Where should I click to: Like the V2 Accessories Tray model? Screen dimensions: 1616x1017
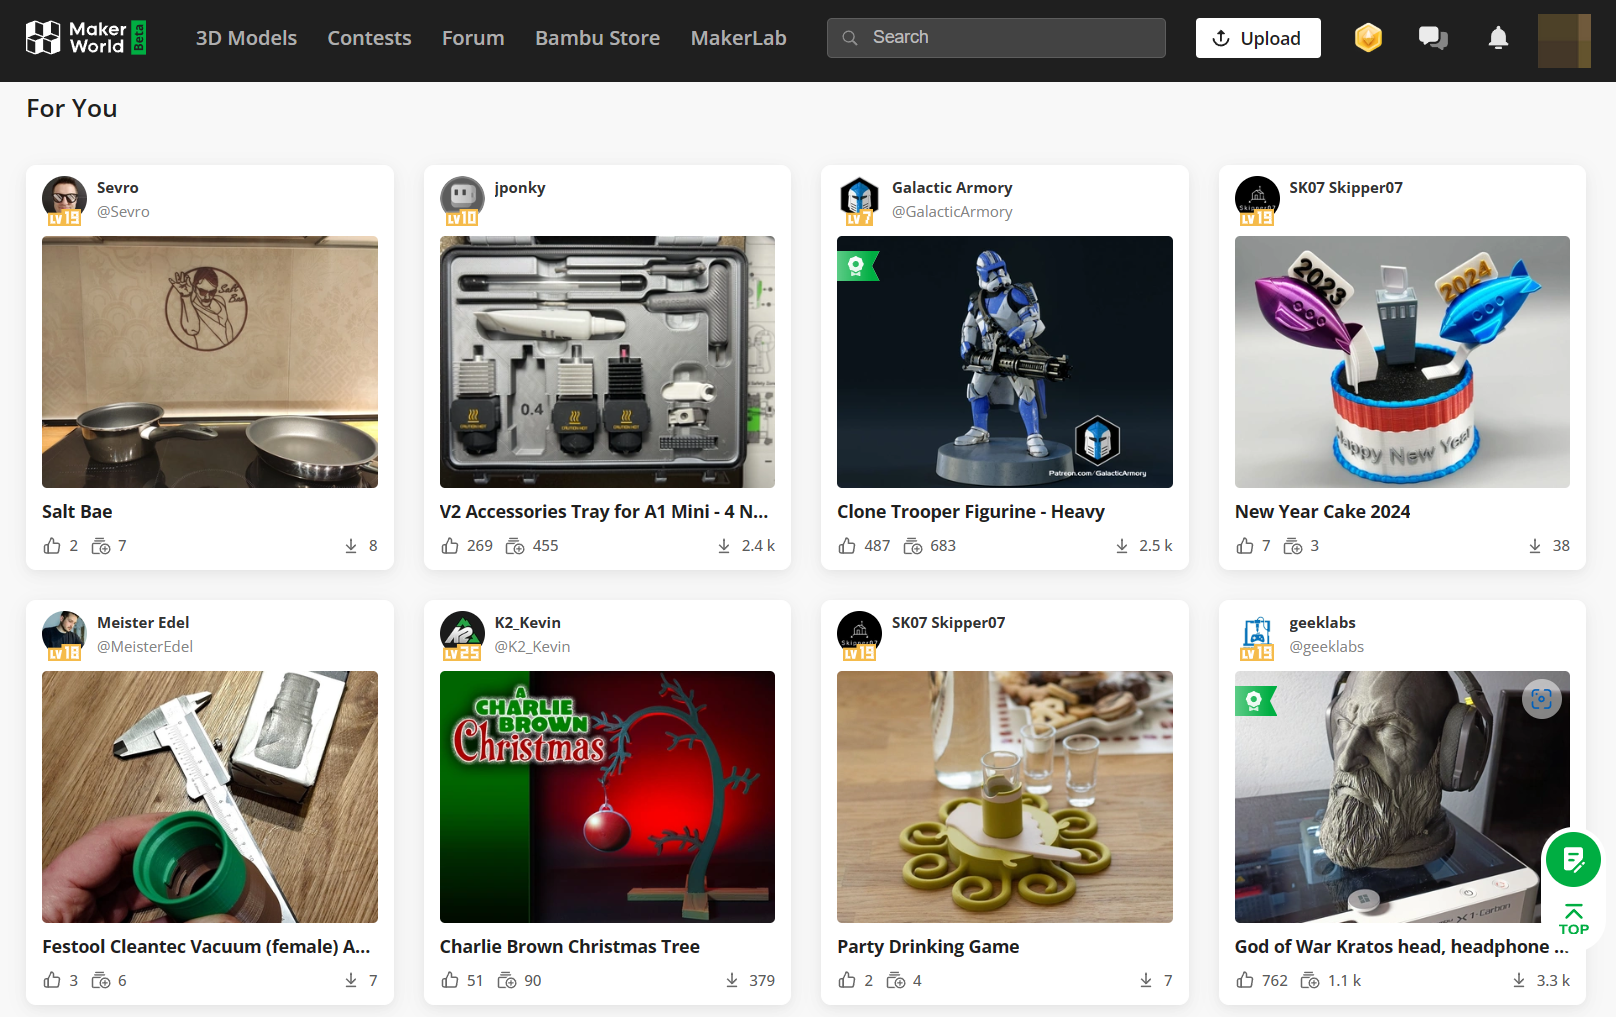[450, 546]
